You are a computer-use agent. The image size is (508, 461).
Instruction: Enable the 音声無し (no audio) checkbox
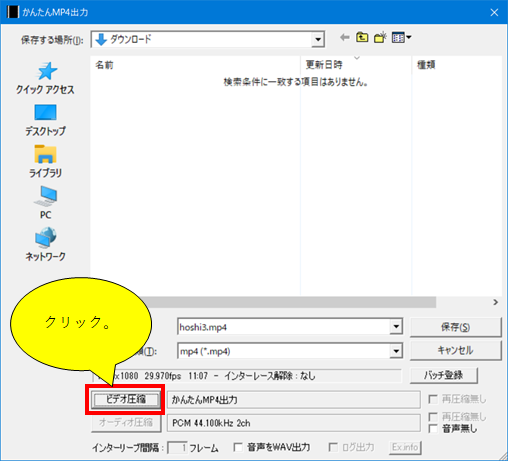coord(433,429)
